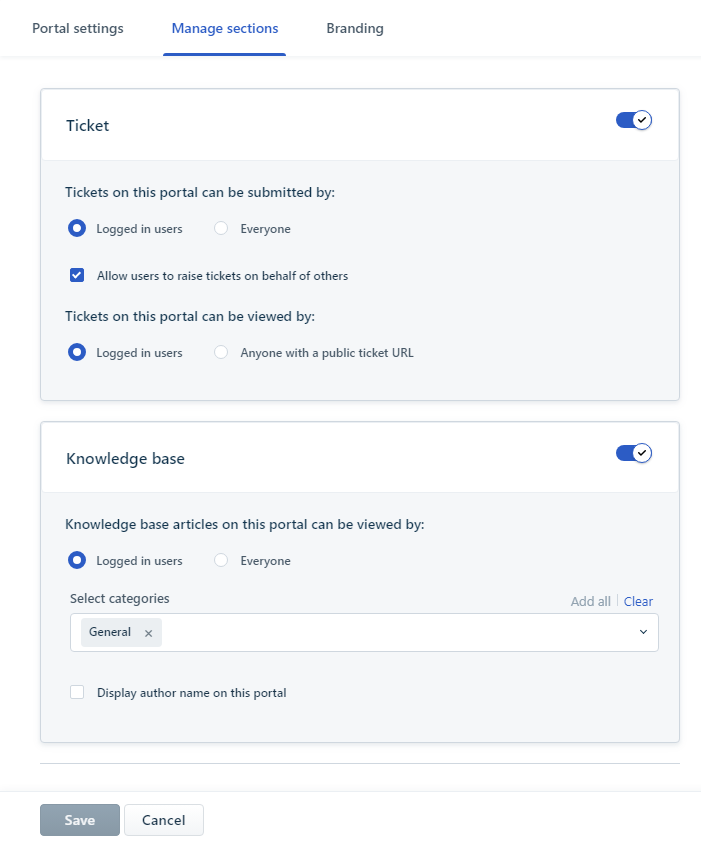Screen dimensions: 701x848
Task: Uncheck Allow users to raise tickets on behalf
Action: click(77, 275)
